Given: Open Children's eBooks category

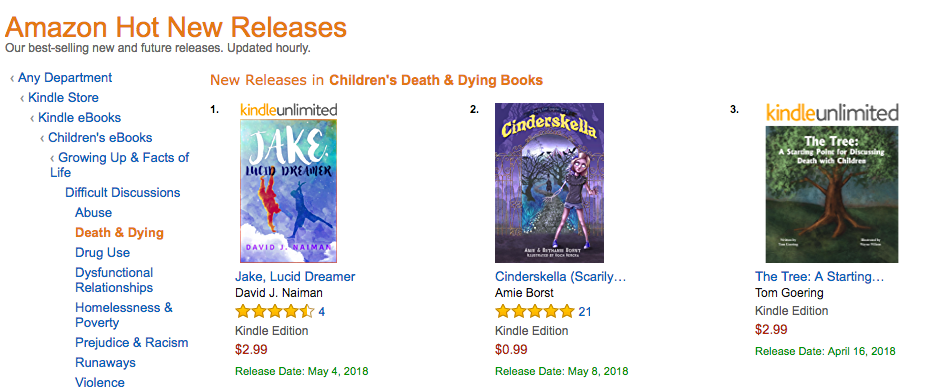Looking at the screenshot, I should [100, 138].
